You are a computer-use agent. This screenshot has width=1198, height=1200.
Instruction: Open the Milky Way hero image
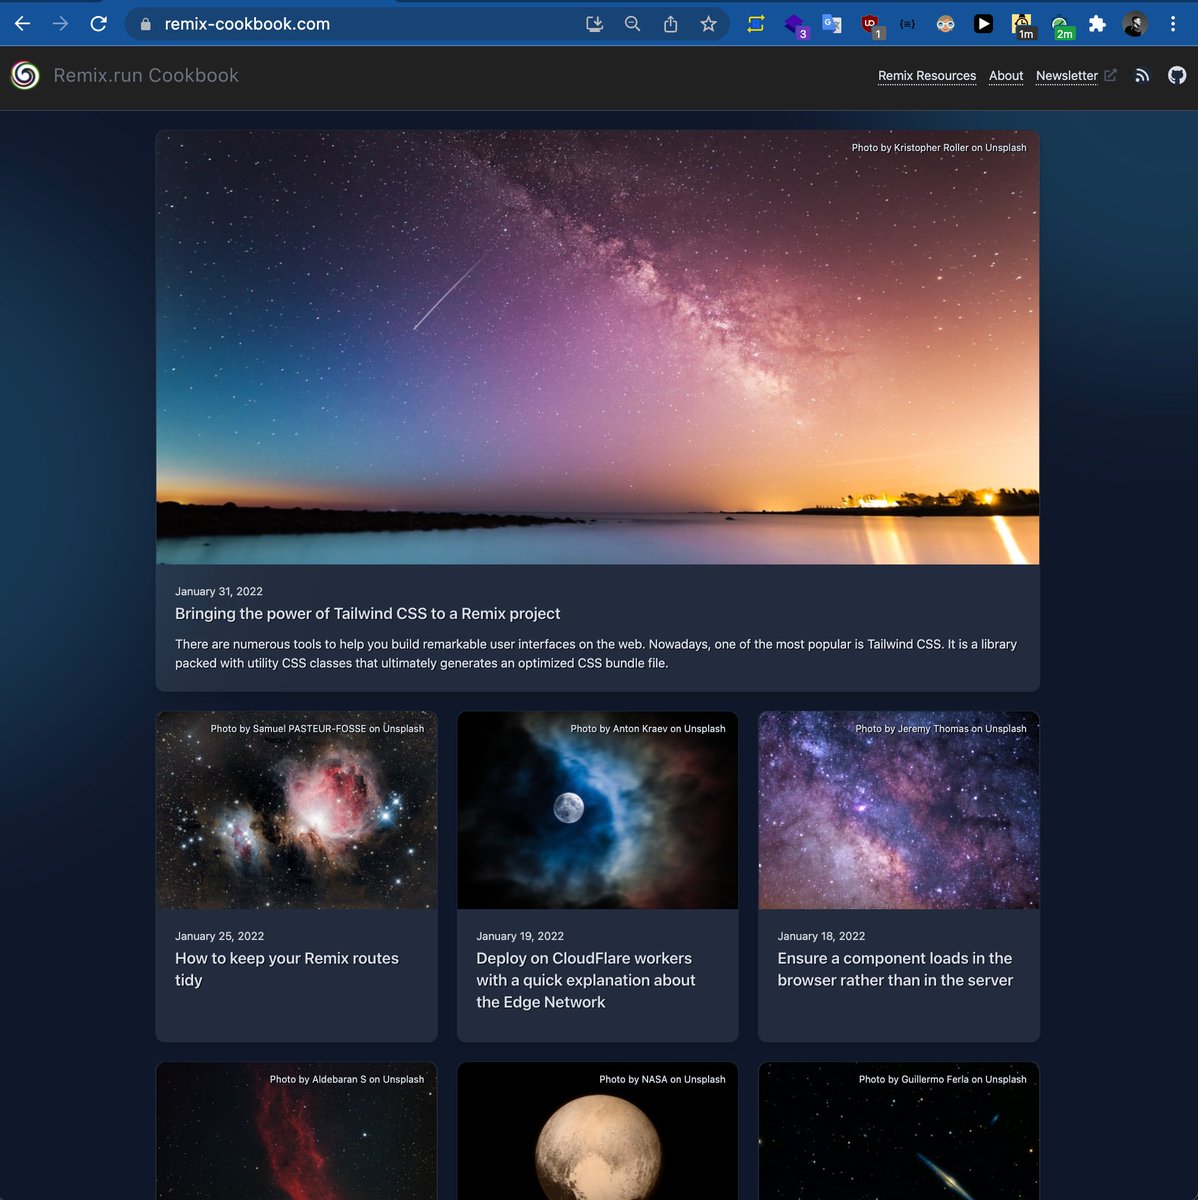click(x=597, y=347)
